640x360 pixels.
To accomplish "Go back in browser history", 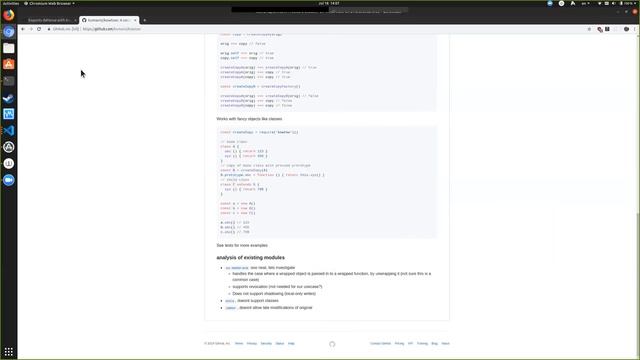I will [23, 29].
